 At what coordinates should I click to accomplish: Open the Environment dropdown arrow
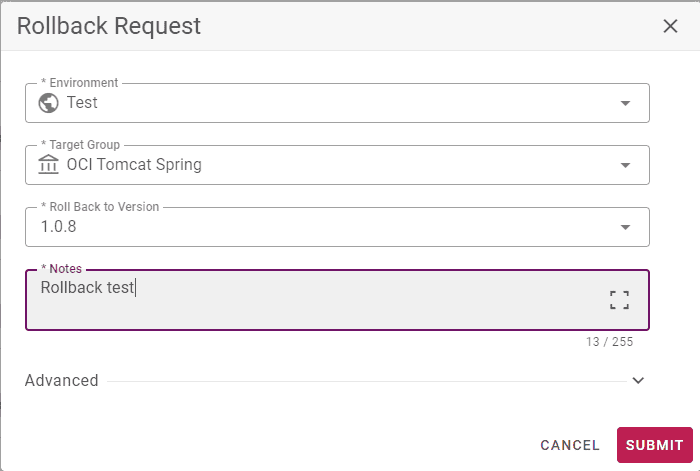click(x=625, y=103)
